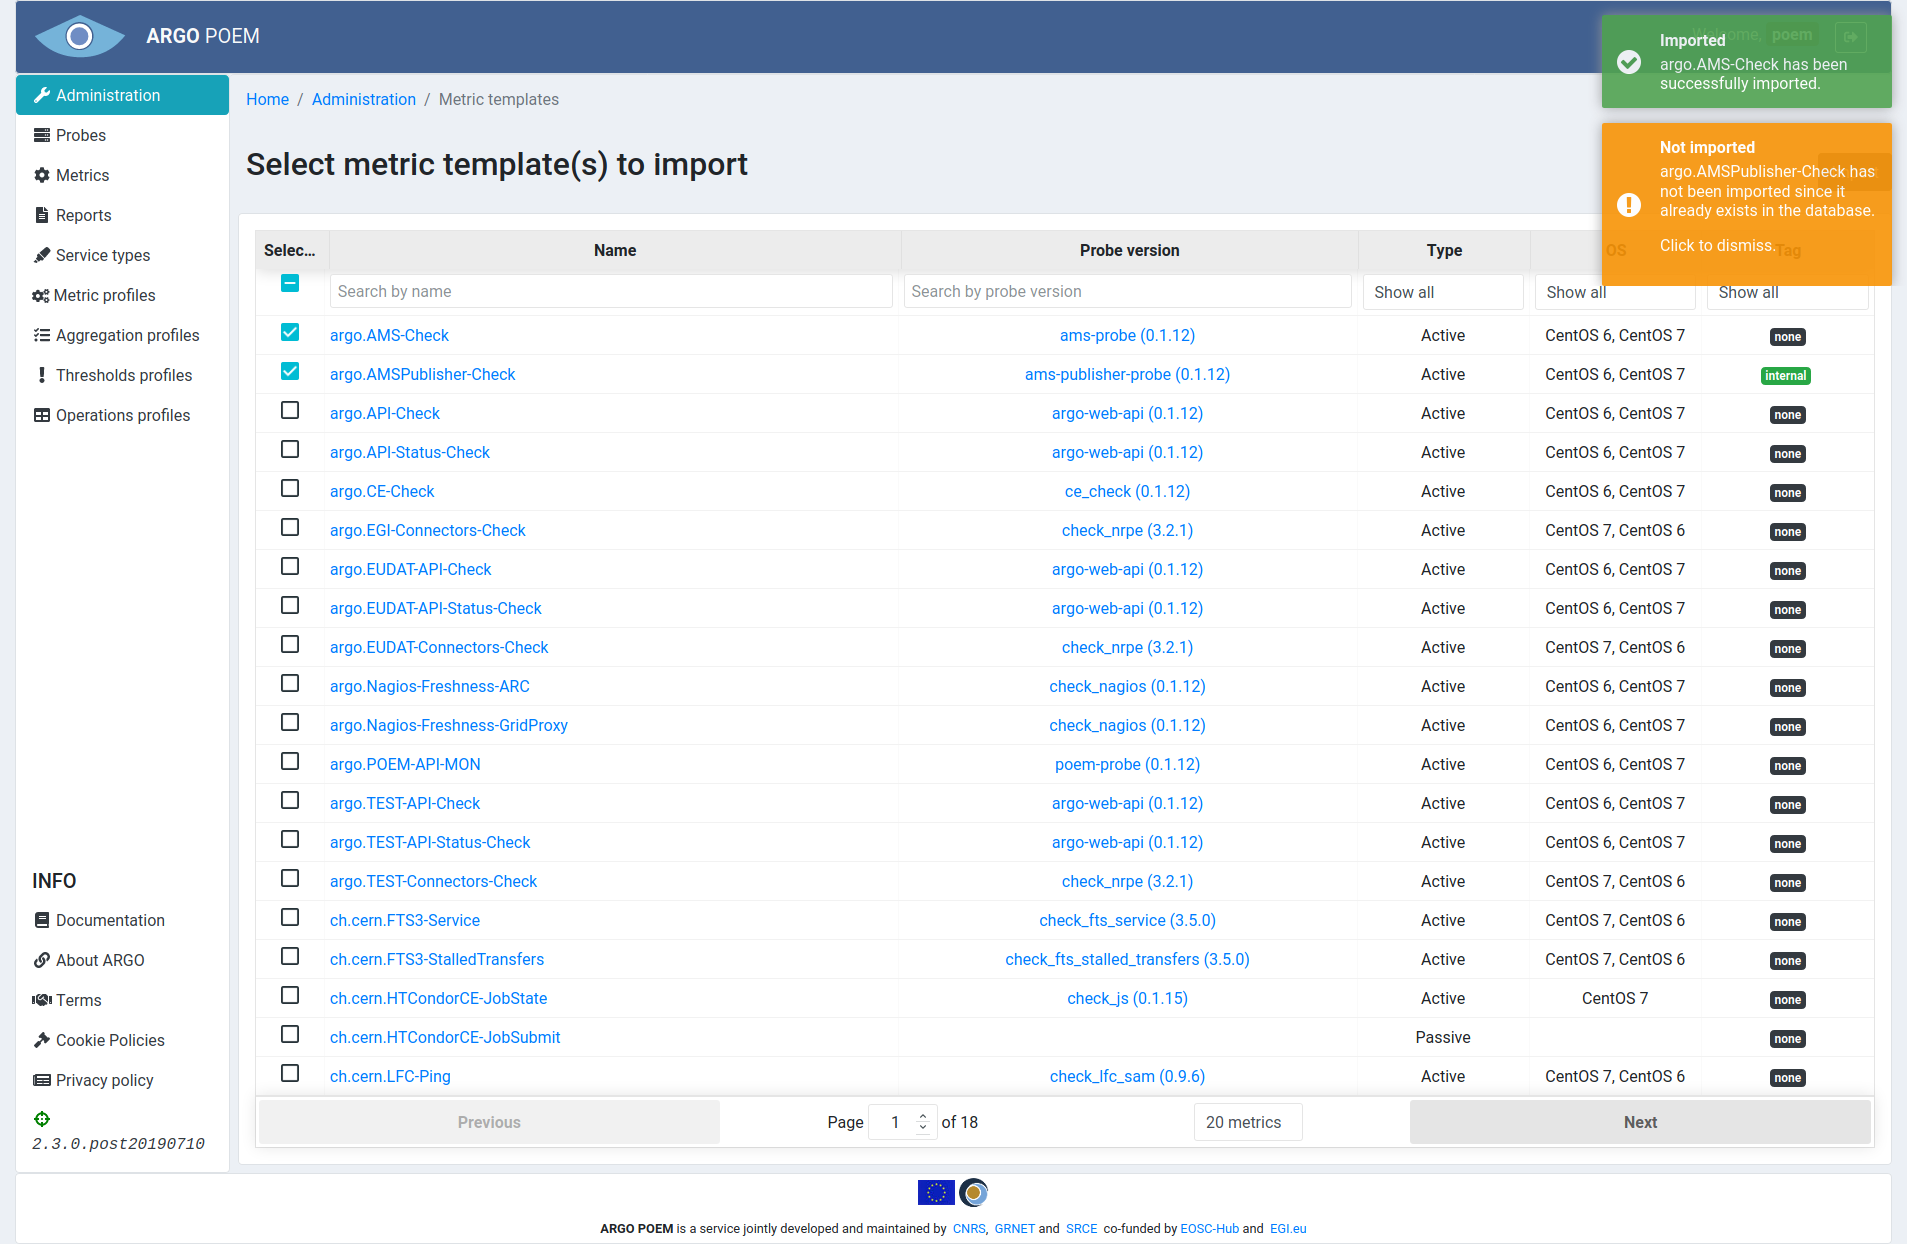Focus the Search by name field
1907x1244 pixels.
click(x=611, y=291)
